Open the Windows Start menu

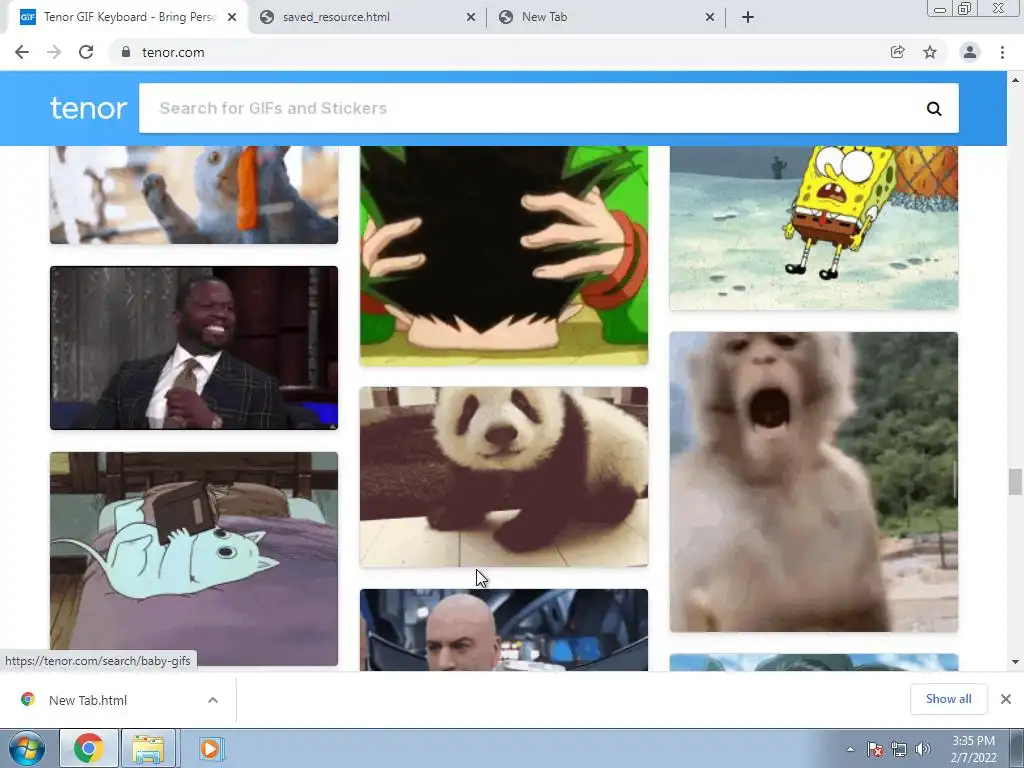tap(27, 748)
